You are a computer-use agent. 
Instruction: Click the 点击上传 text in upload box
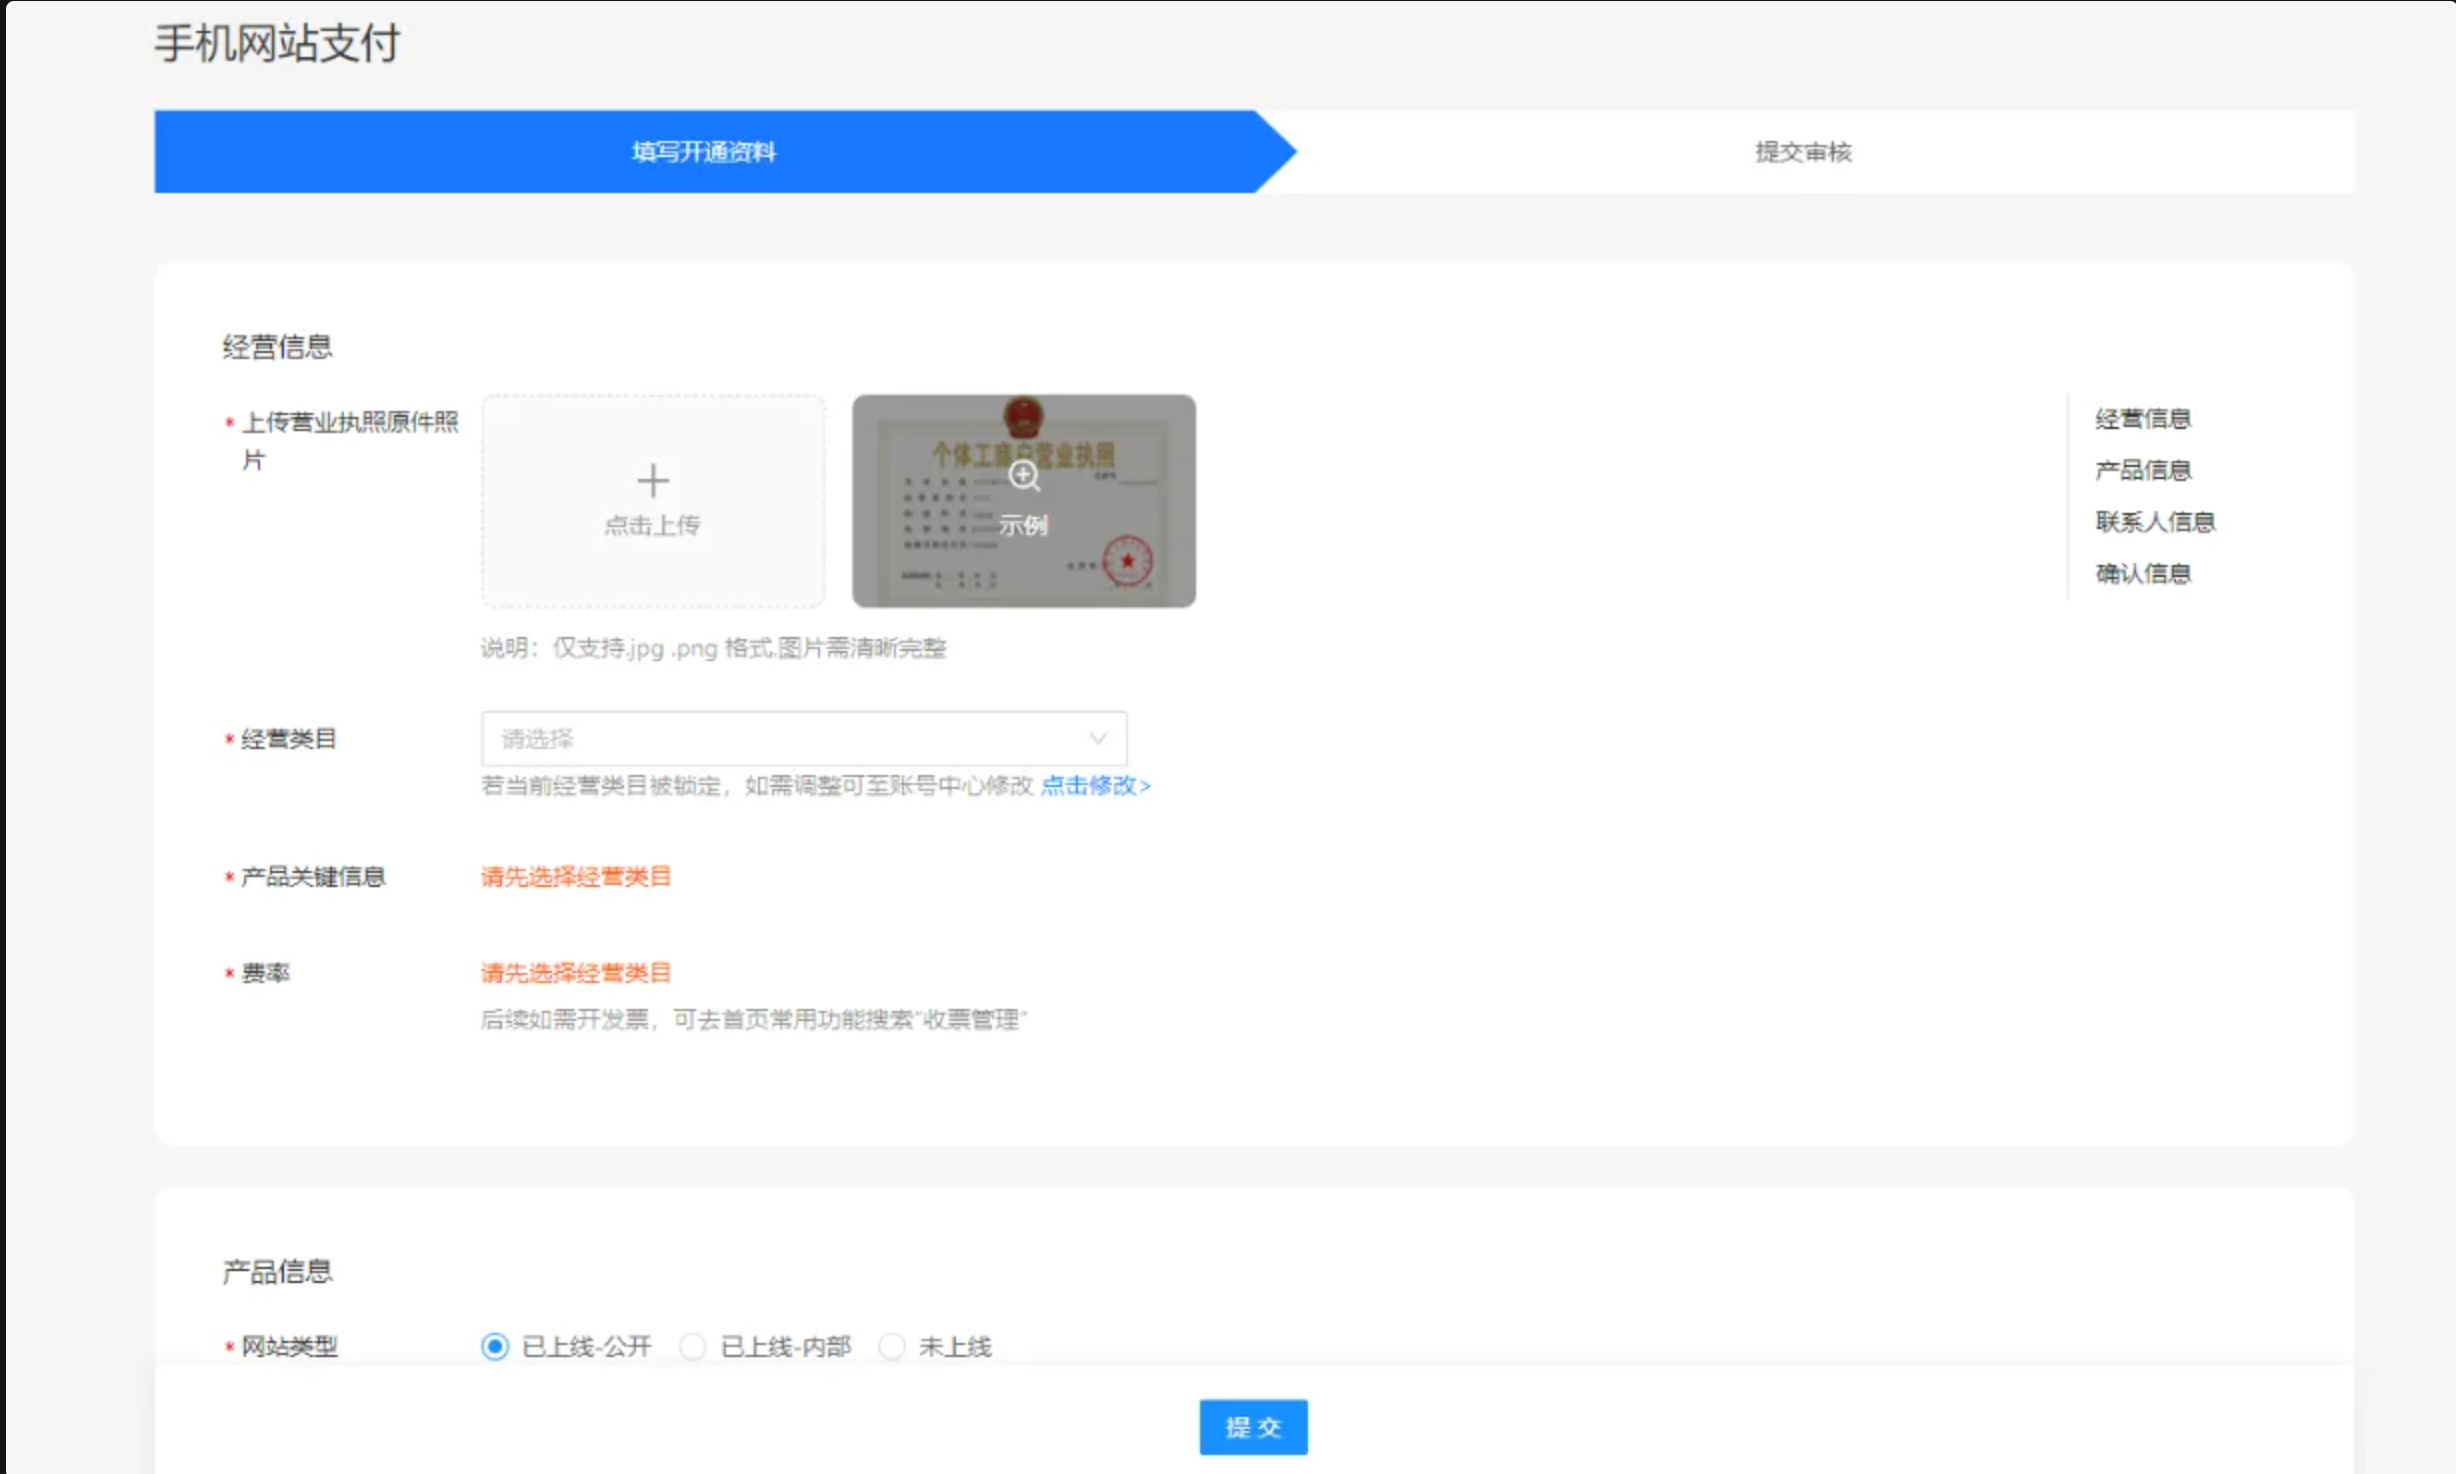[x=652, y=525]
